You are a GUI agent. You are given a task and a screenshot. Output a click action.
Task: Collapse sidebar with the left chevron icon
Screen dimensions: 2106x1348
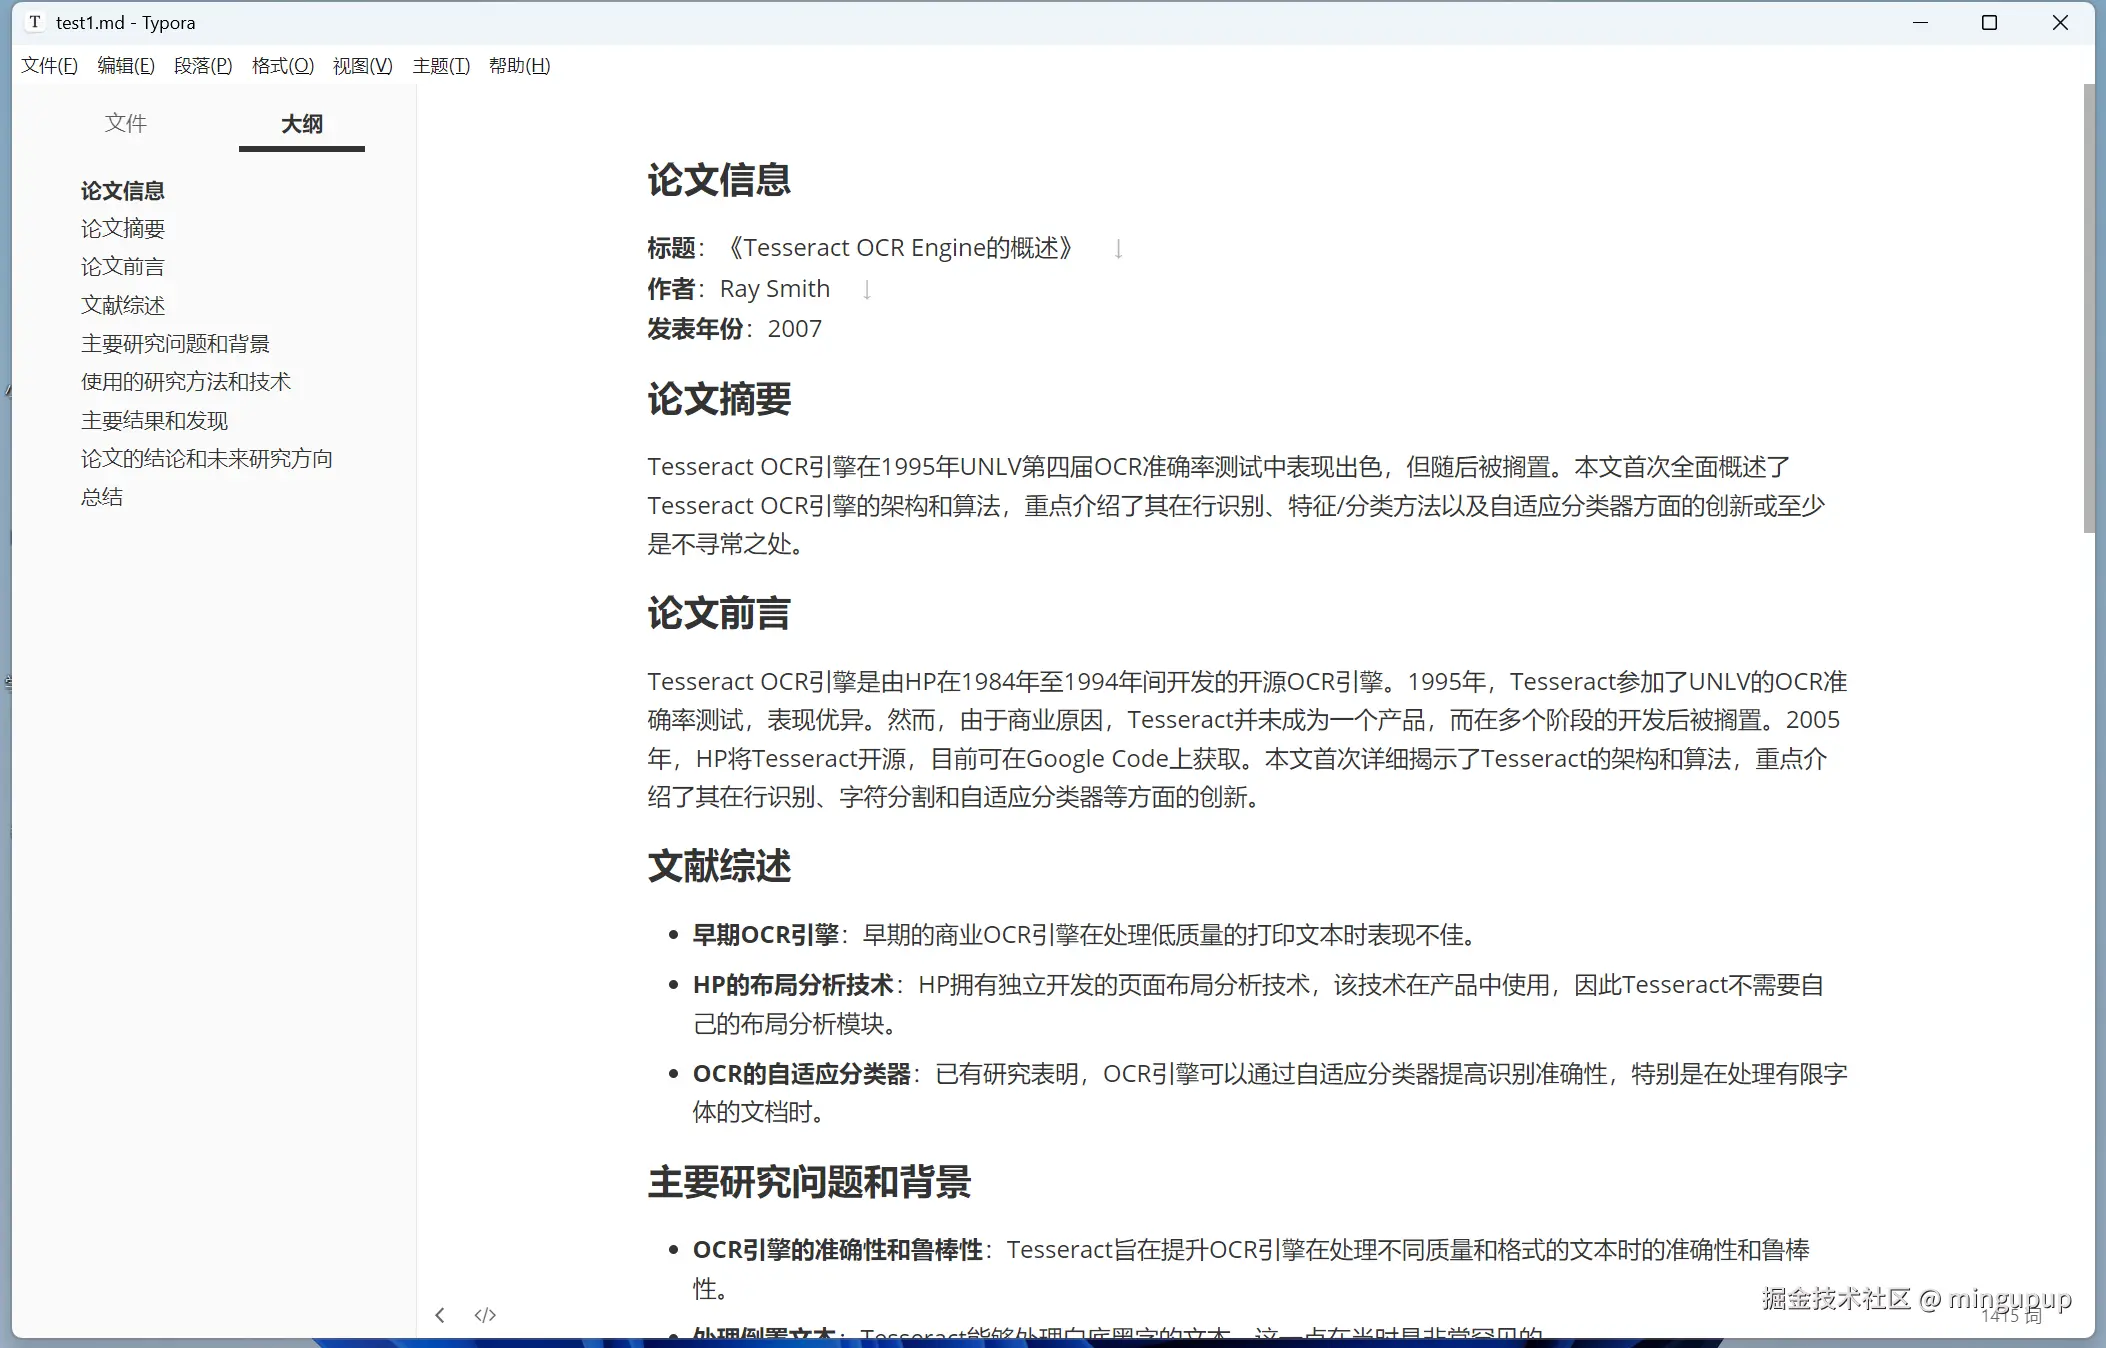point(440,1315)
